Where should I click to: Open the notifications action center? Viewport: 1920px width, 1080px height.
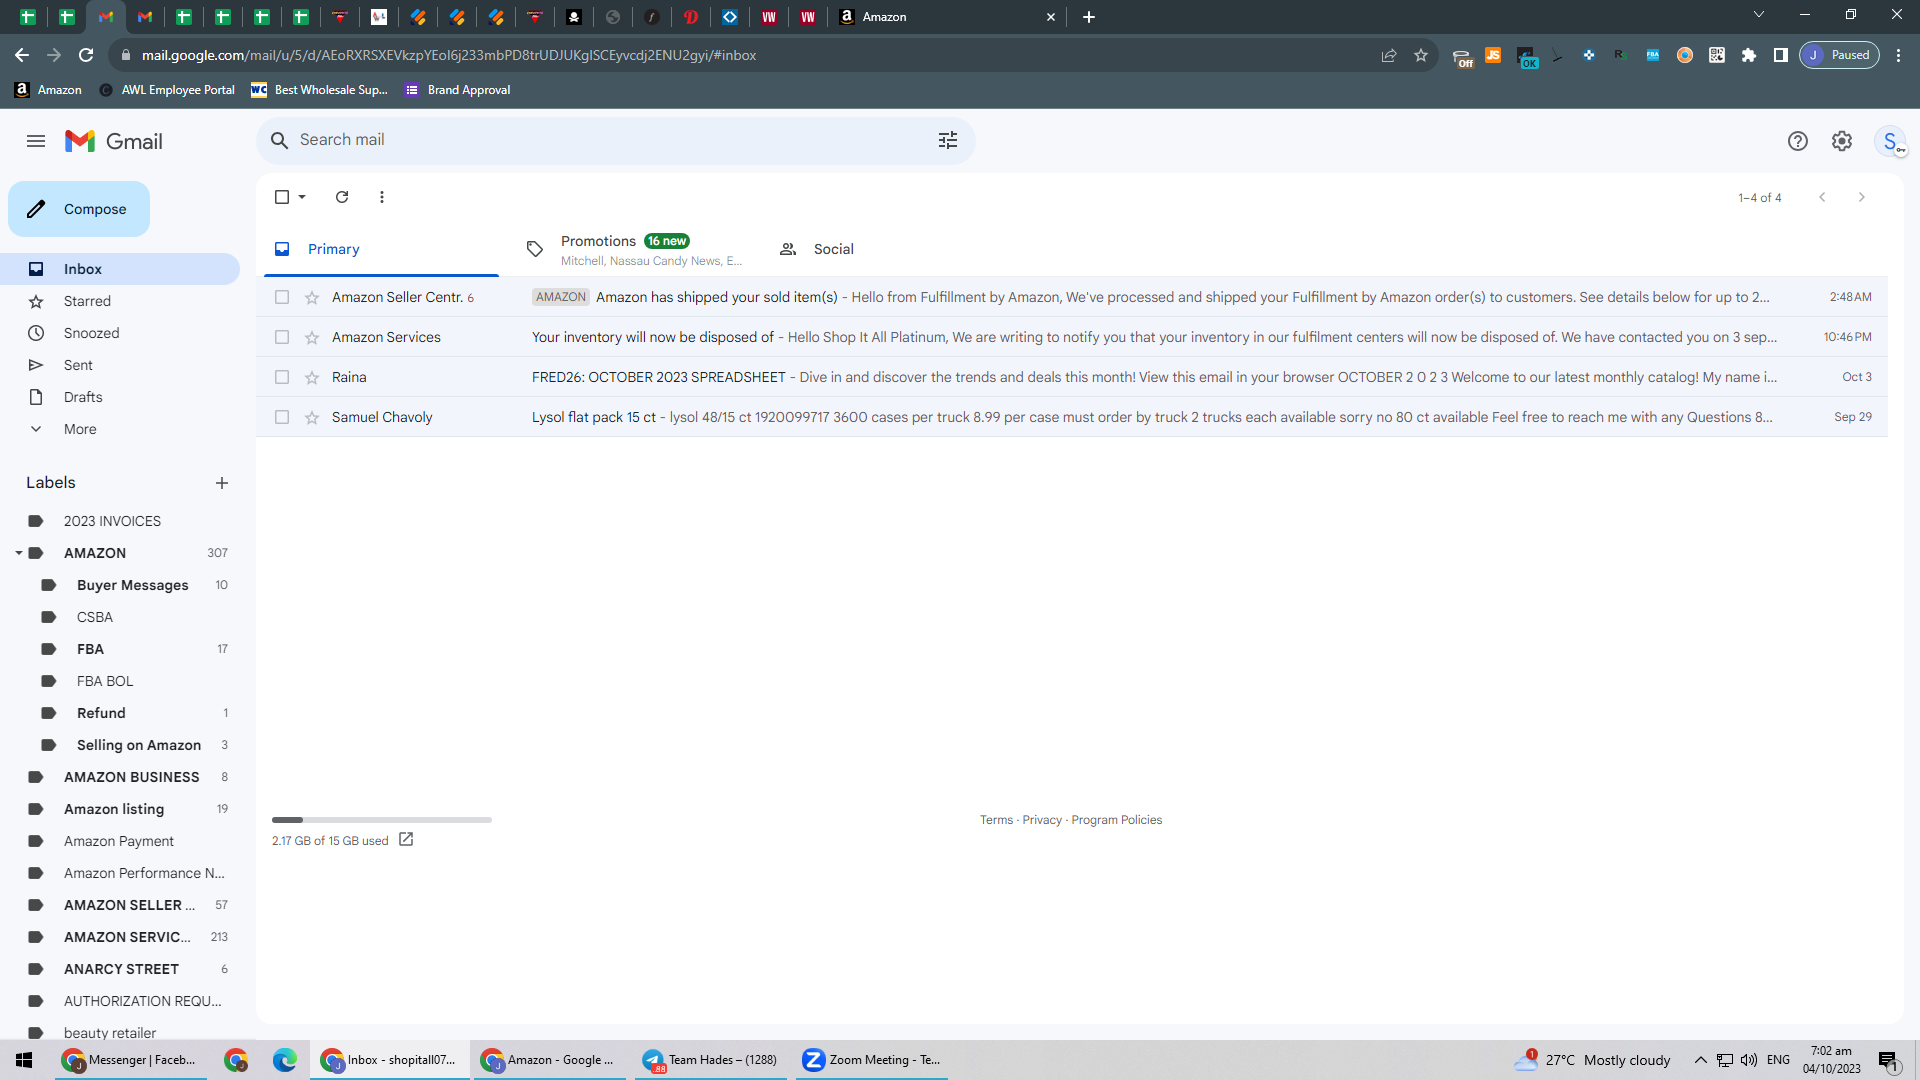[1888, 1060]
